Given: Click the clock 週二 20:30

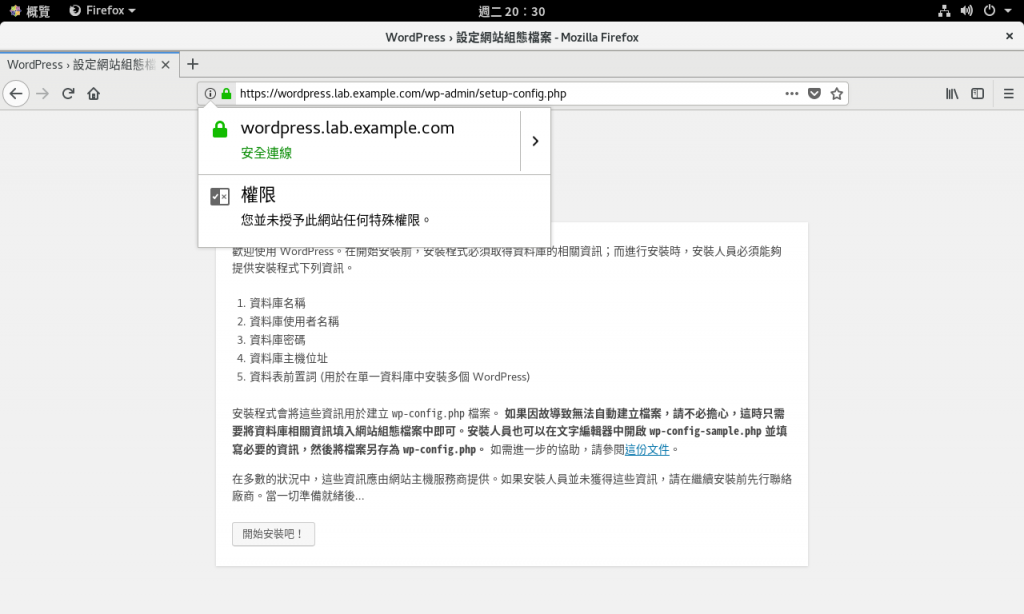Looking at the screenshot, I should click(511, 11).
